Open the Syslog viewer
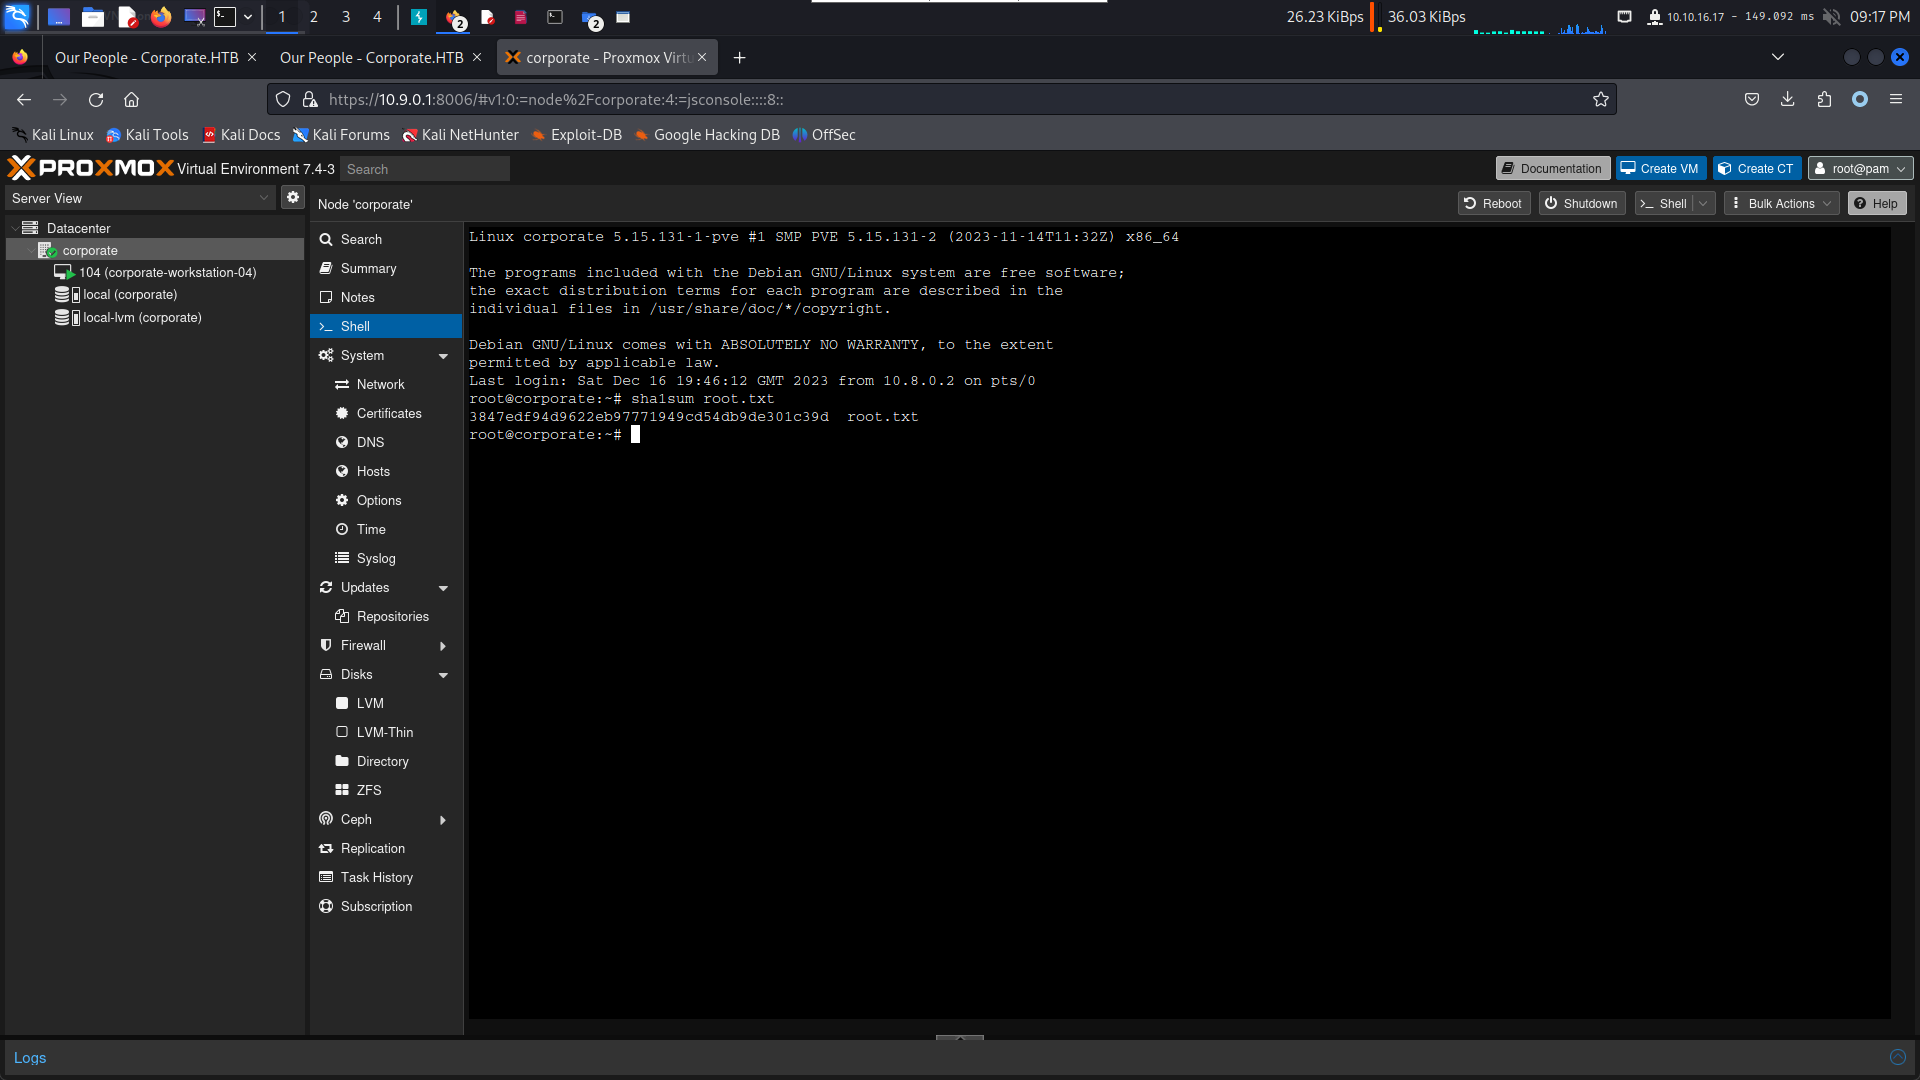The height and width of the screenshot is (1080, 1920). 375,558
